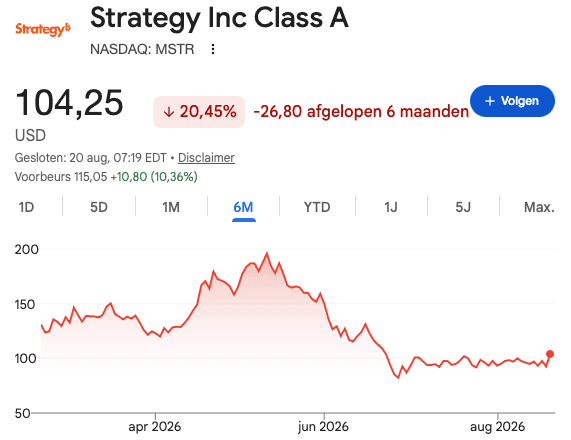Viewport: 571px width, 440px height.
Task: Click the down-arrow 20,45% change badge
Action: click(x=199, y=112)
